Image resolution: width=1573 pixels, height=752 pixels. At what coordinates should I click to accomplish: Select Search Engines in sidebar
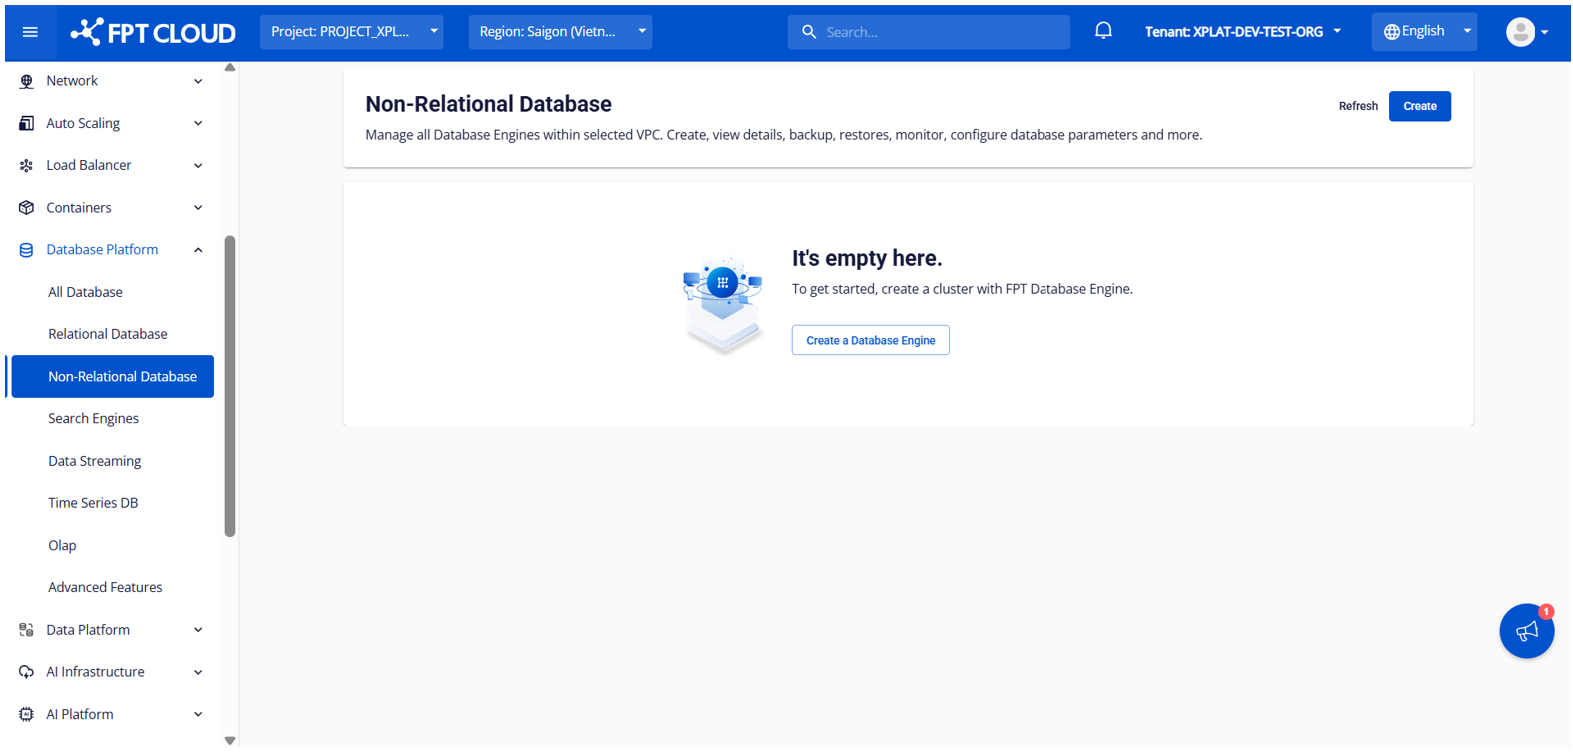pos(93,419)
